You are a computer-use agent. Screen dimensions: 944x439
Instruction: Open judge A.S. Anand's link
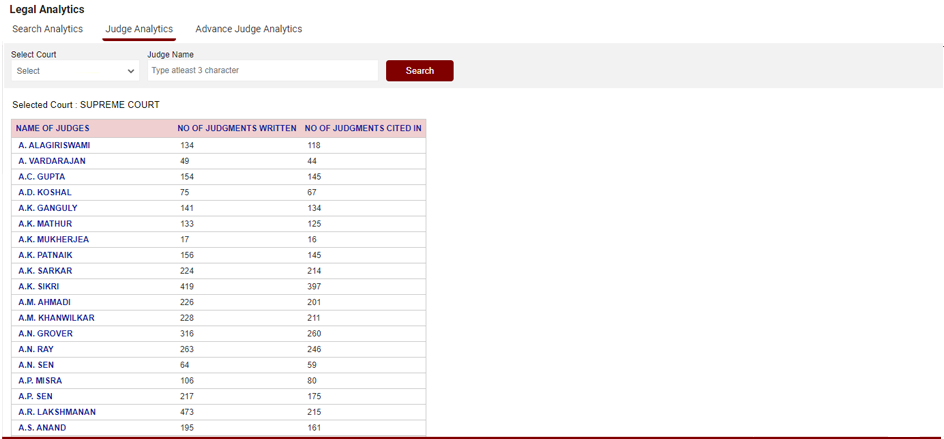pos(42,428)
